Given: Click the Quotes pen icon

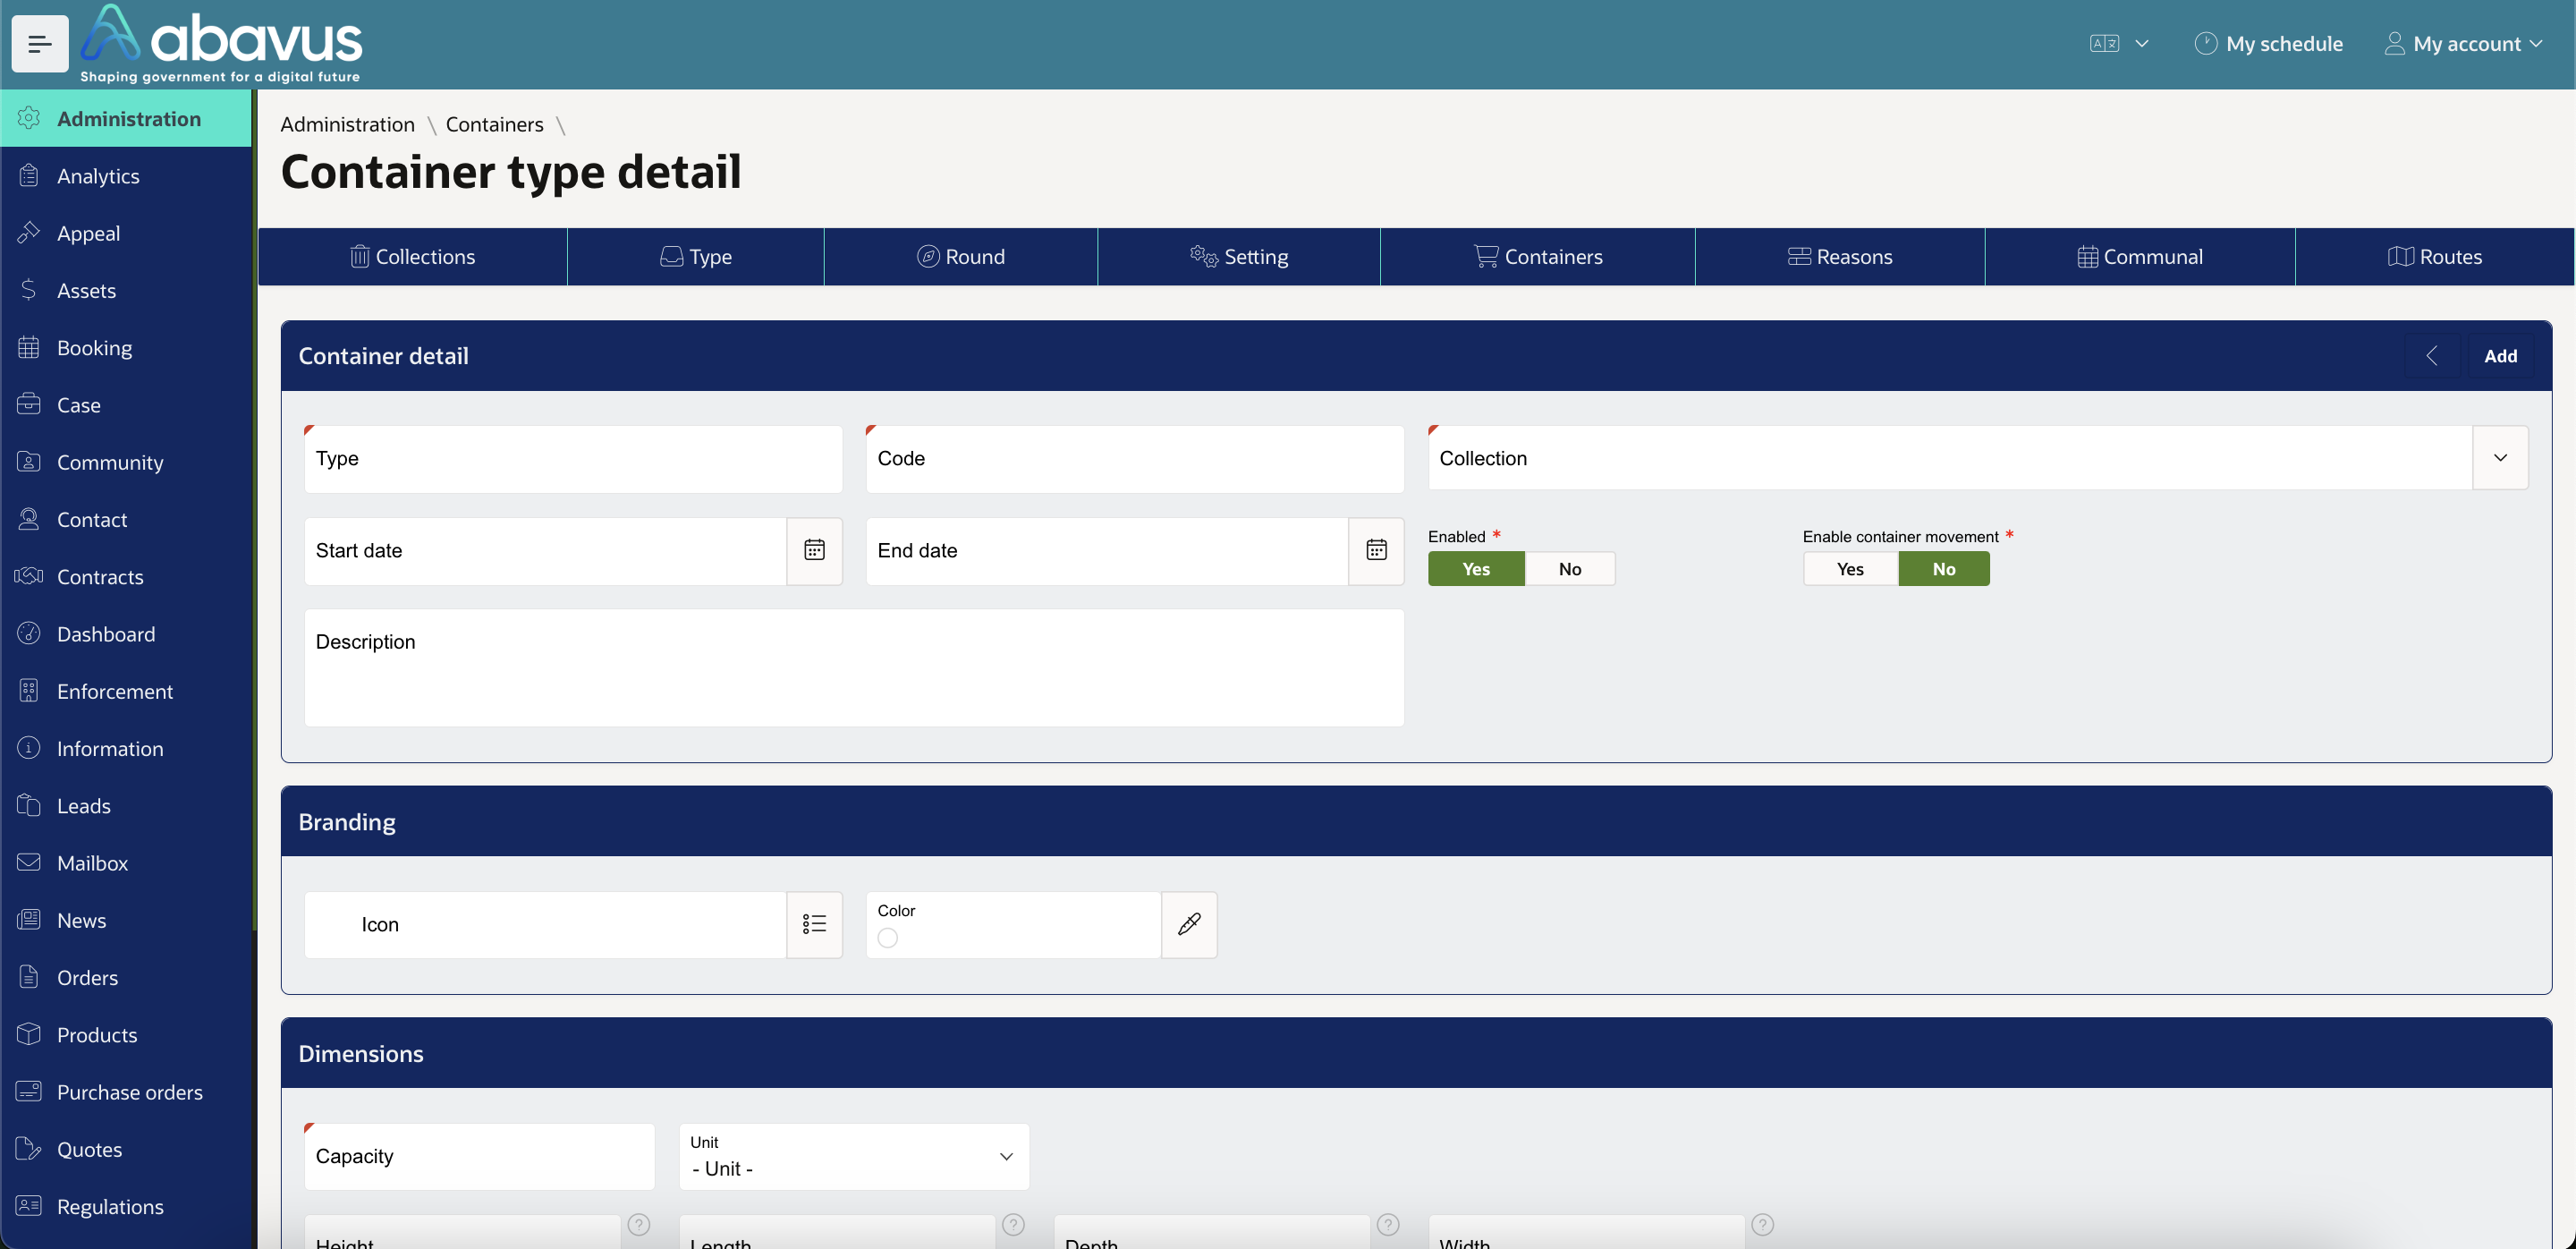Looking at the screenshot, I should [29, 1149].
